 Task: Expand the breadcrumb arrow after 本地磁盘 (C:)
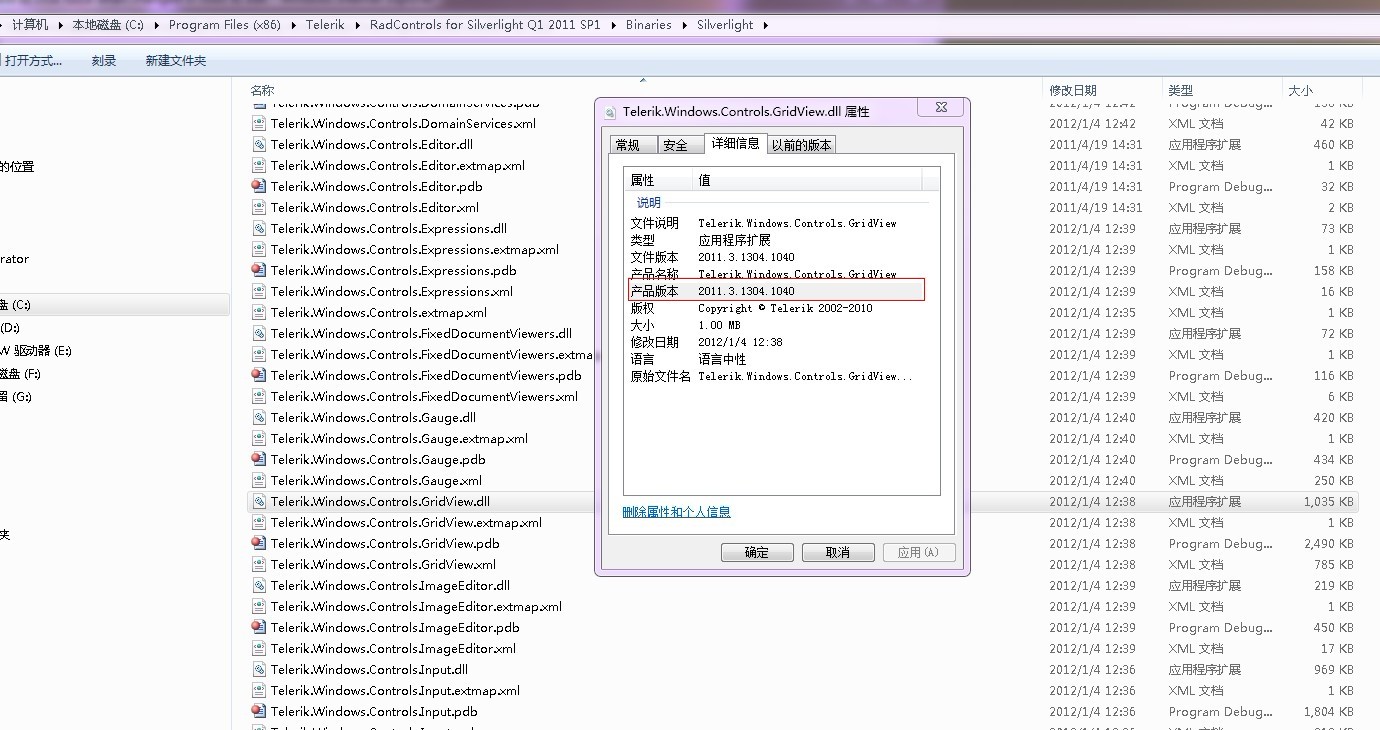coord(157,25)
